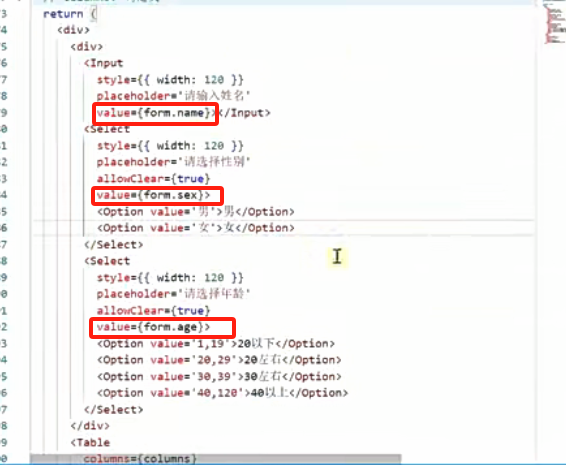Click the <Table opening tag
The height and width of the screenshot is (465, 566).
[90, 443]
